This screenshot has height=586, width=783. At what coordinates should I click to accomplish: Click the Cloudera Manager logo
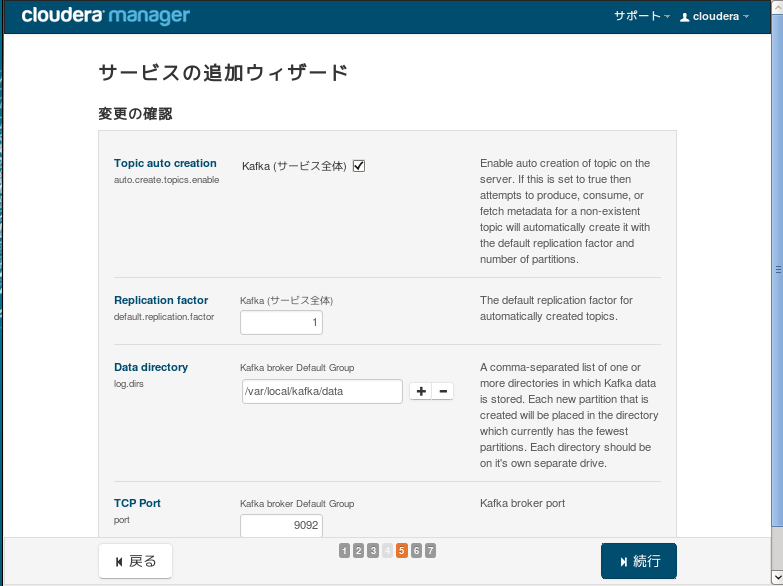click(x=105, y=16)
